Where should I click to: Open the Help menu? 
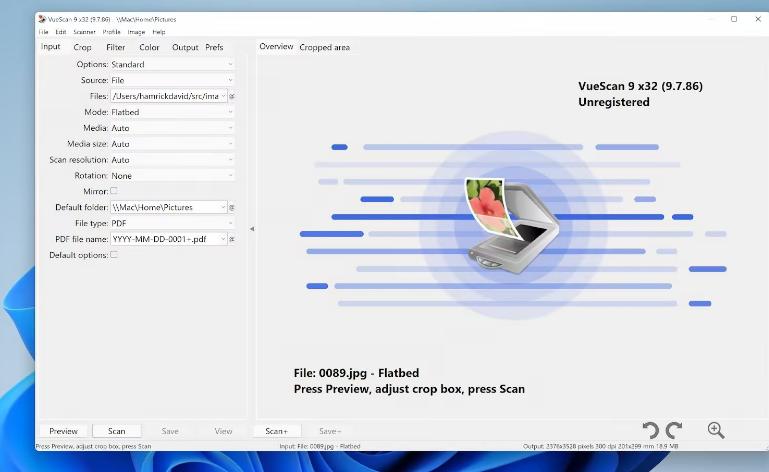158,32
